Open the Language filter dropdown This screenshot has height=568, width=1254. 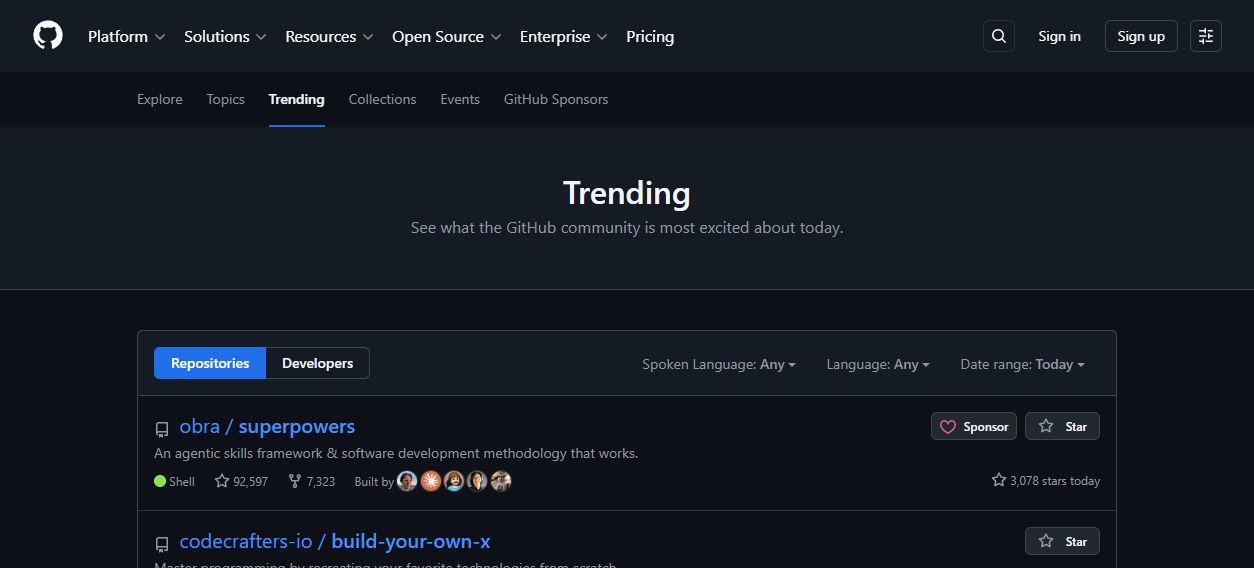878,364
